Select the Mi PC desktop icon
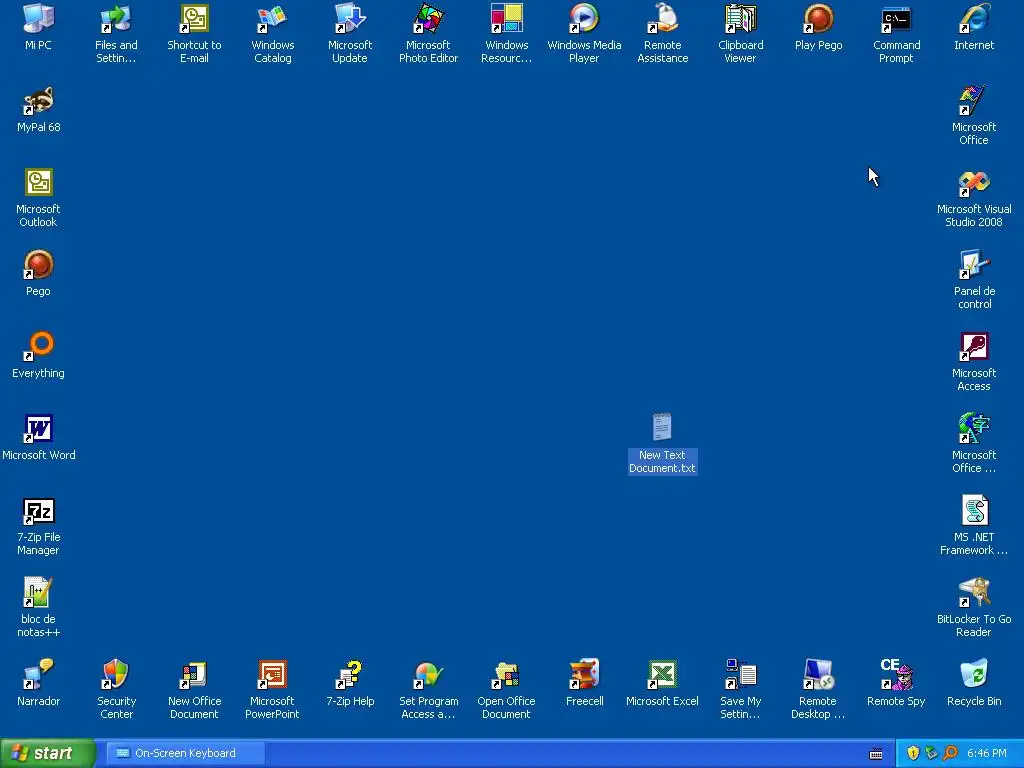The width and height of the screenshot is (1024, 768). 39,18
